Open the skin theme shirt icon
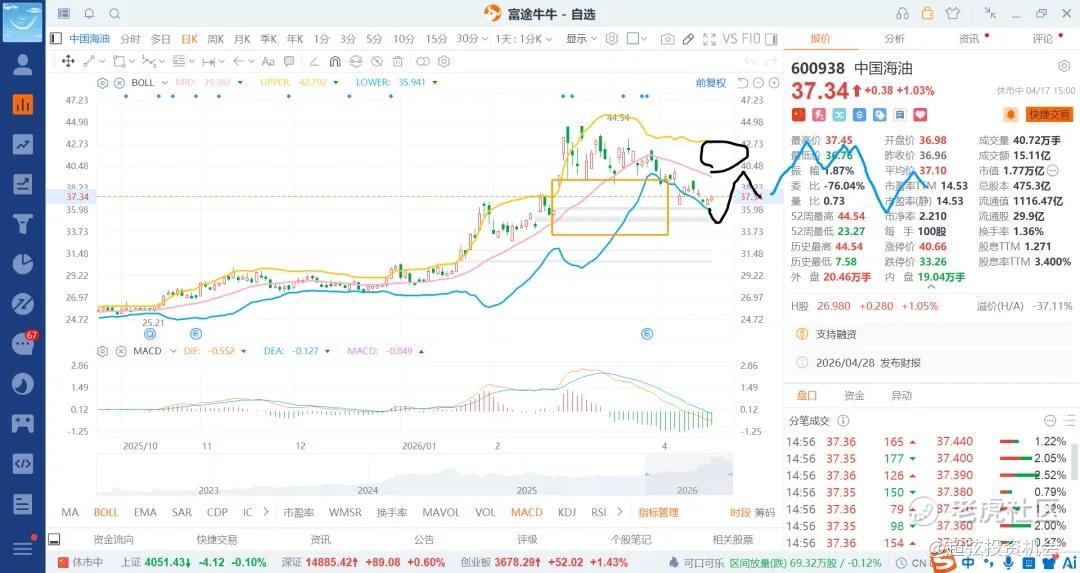Screen dimensions: 1080x573 (953, 13)
